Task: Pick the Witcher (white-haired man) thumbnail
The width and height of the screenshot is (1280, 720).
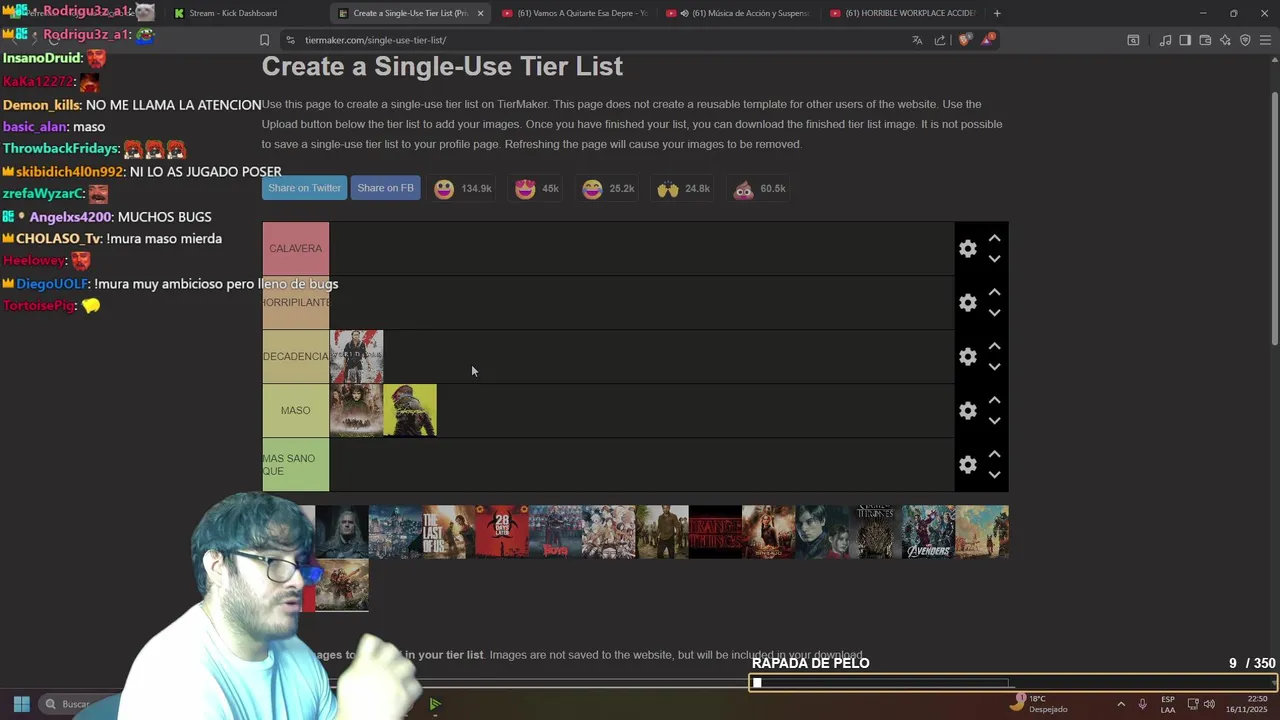Action: [x=342, y=532]
